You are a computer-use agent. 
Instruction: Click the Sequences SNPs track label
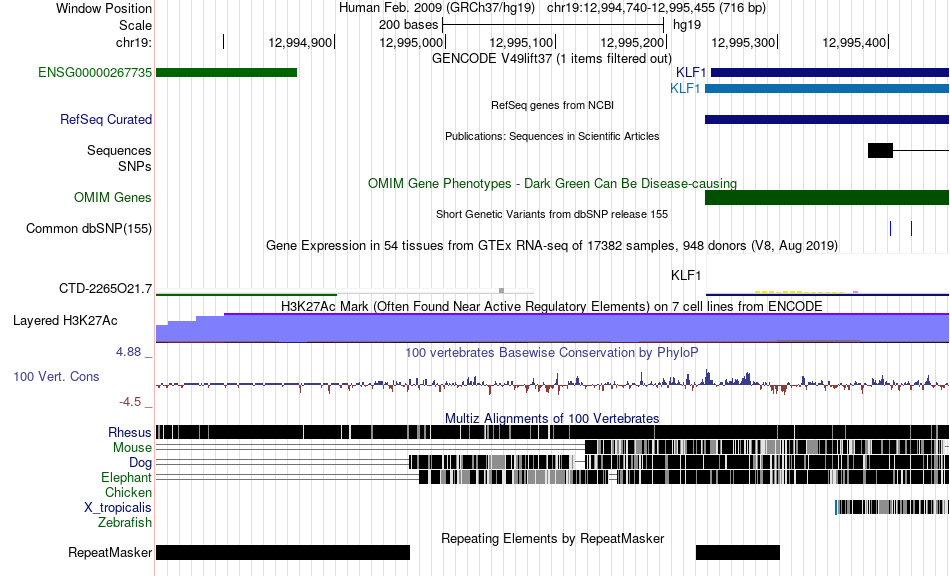[119, 158]
